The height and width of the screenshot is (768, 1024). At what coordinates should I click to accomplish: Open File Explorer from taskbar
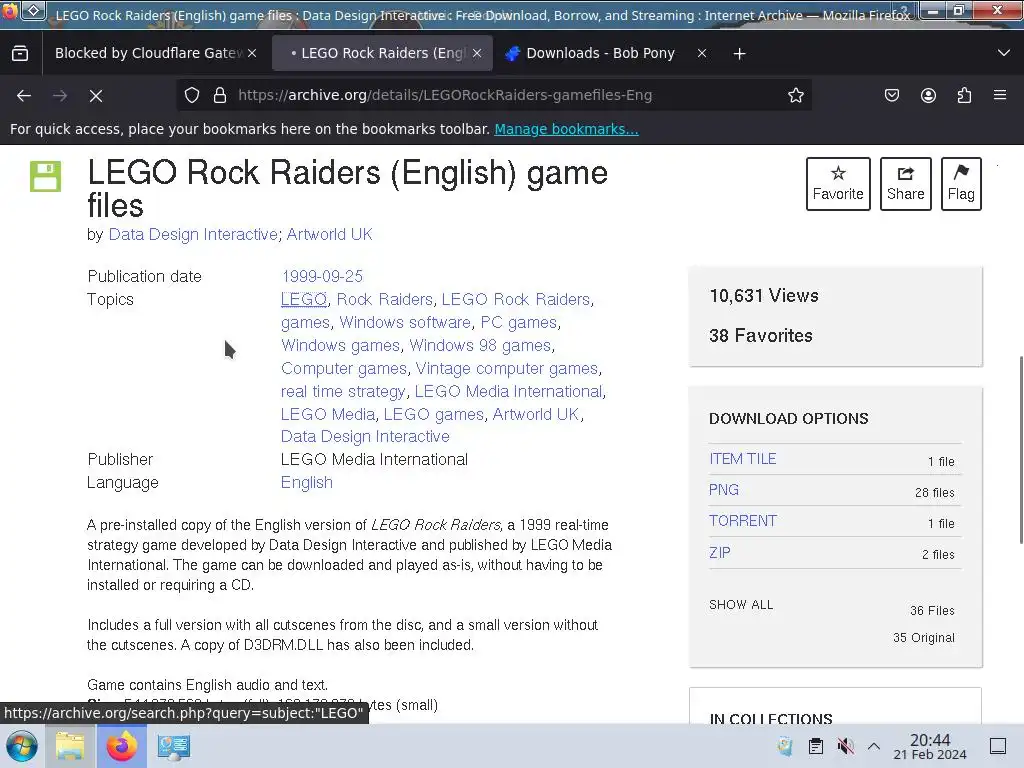(69, 746)
